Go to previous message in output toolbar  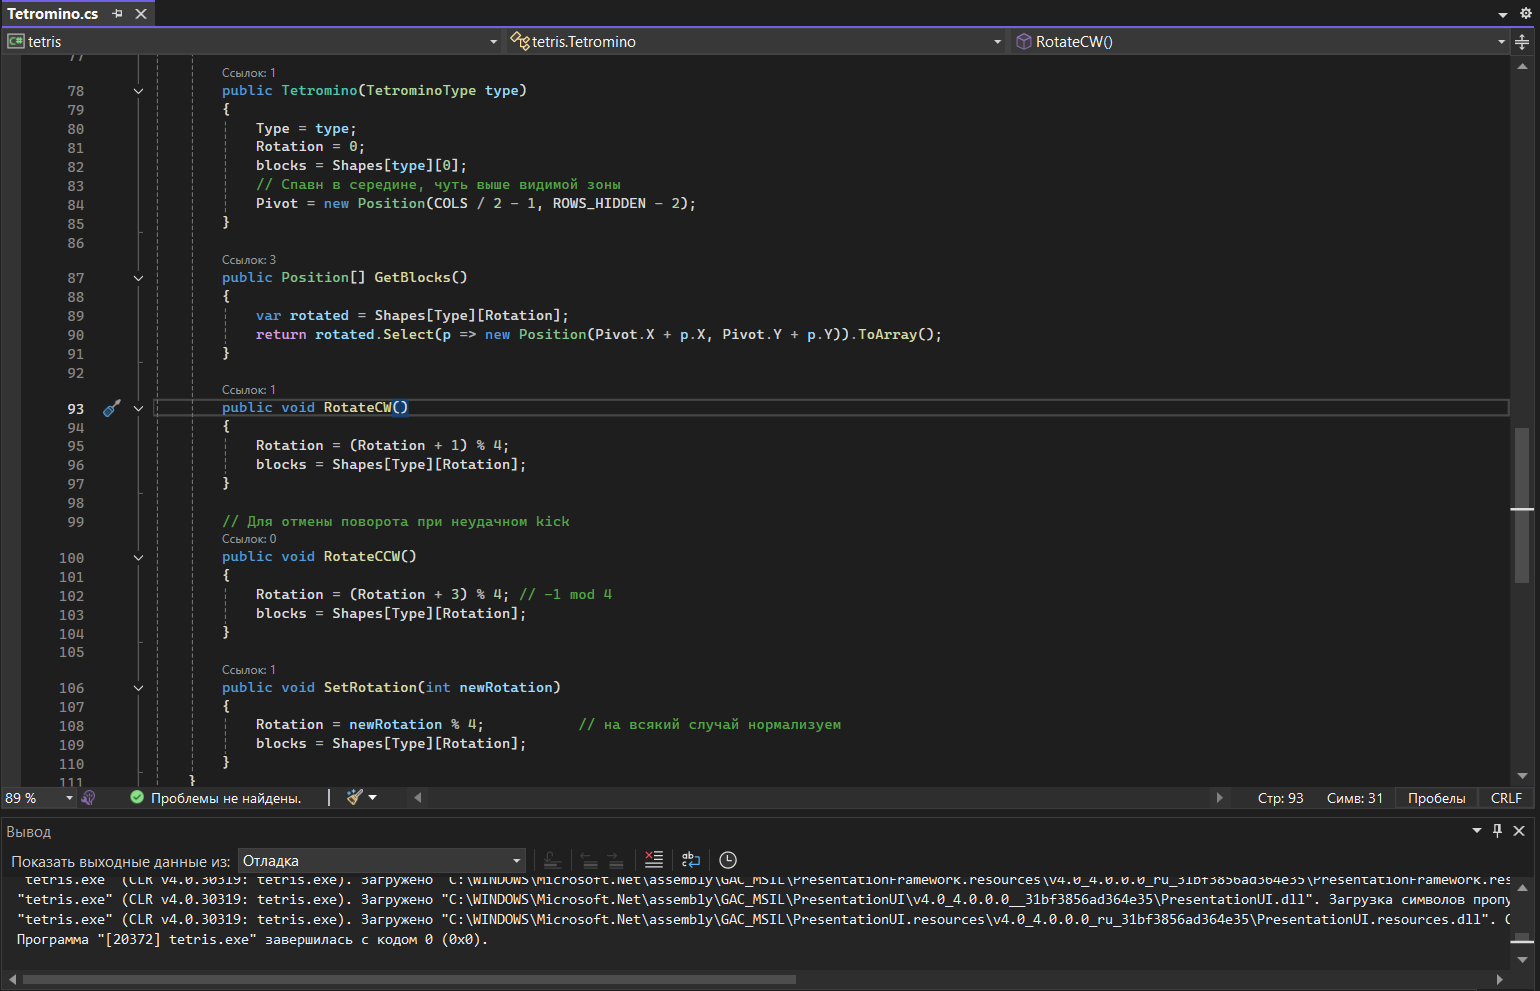point(589,860)
